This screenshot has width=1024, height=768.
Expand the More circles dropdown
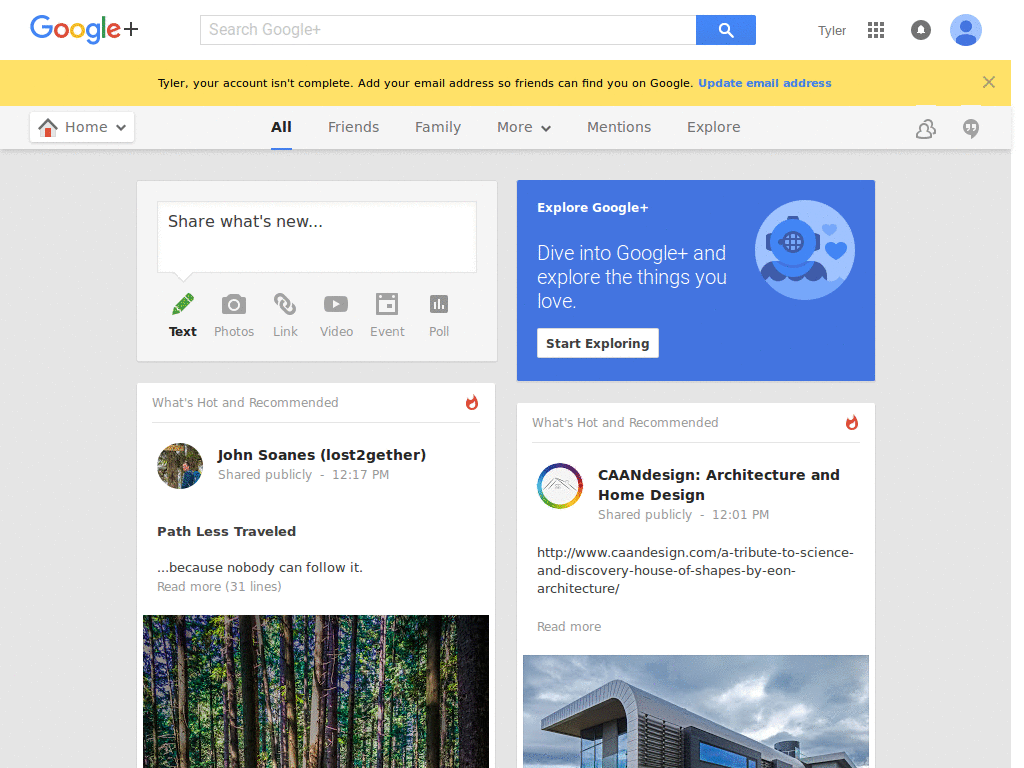coord(524,127)
